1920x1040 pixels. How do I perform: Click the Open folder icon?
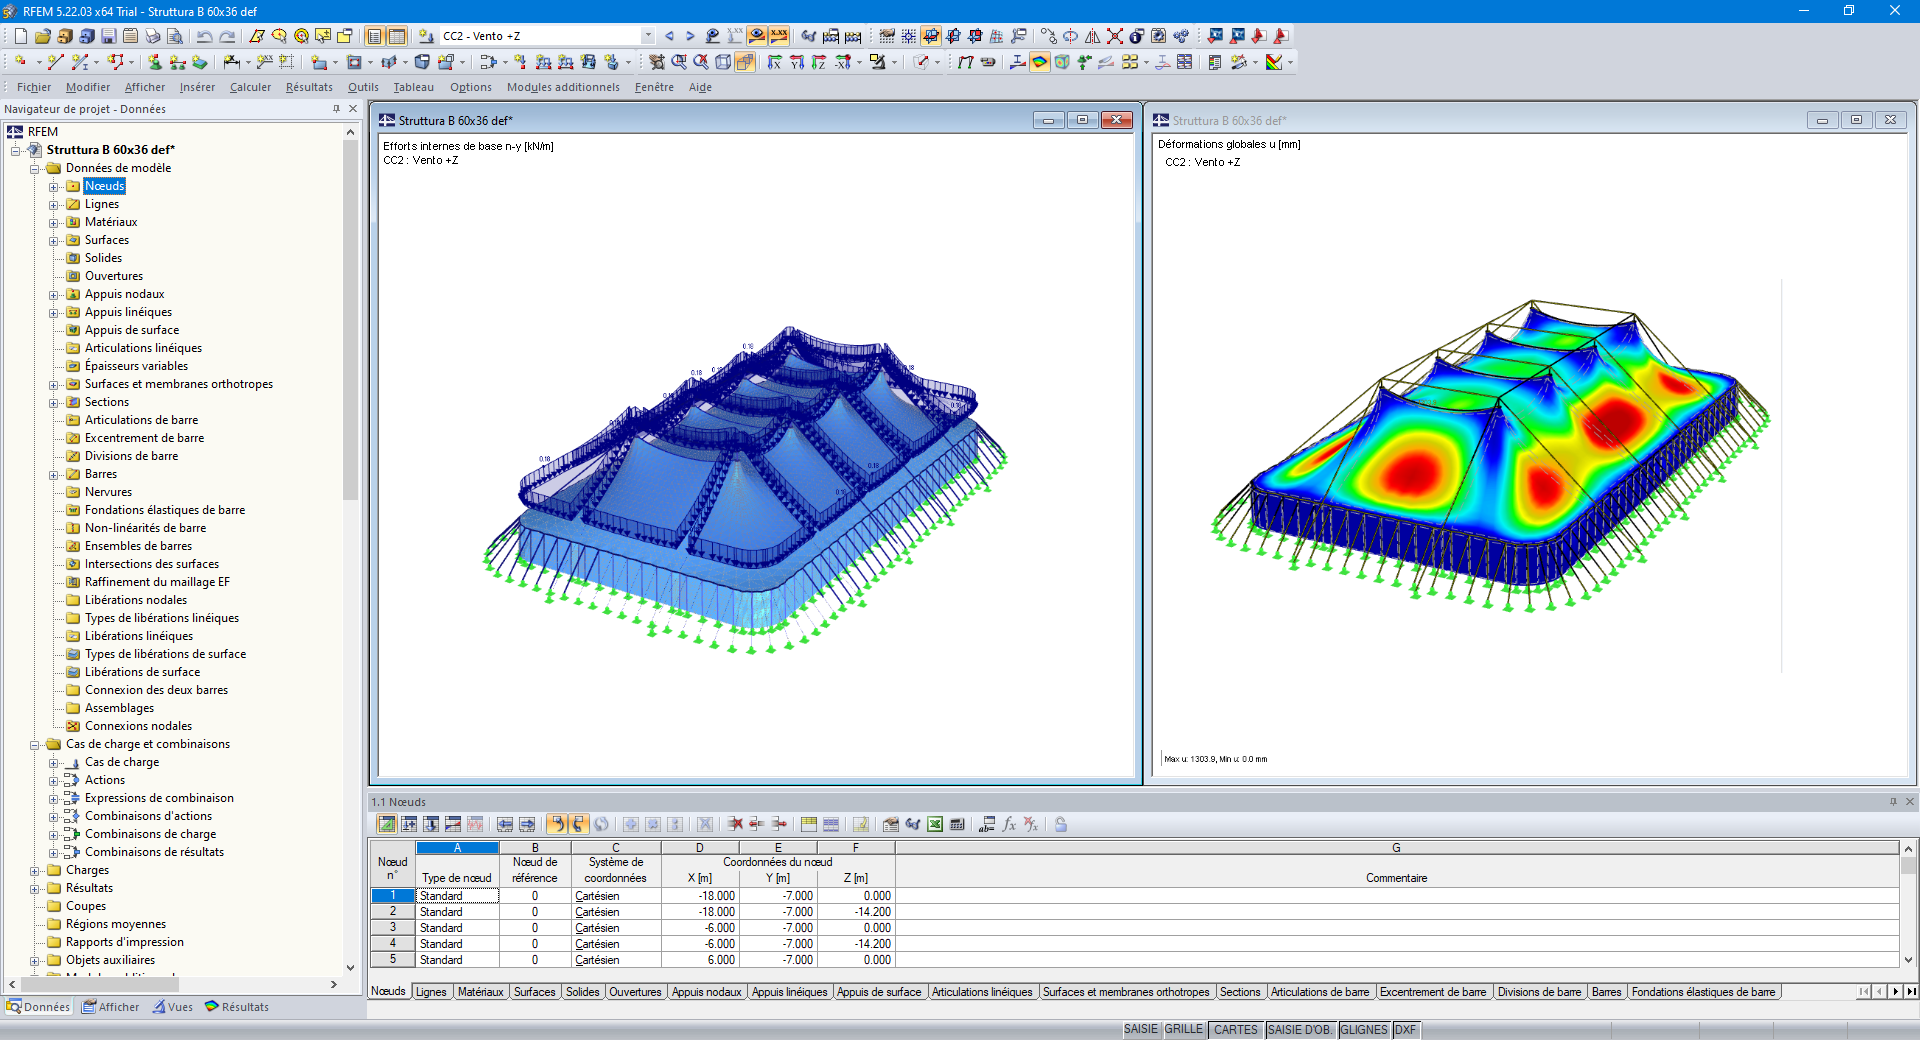(43, 36)
